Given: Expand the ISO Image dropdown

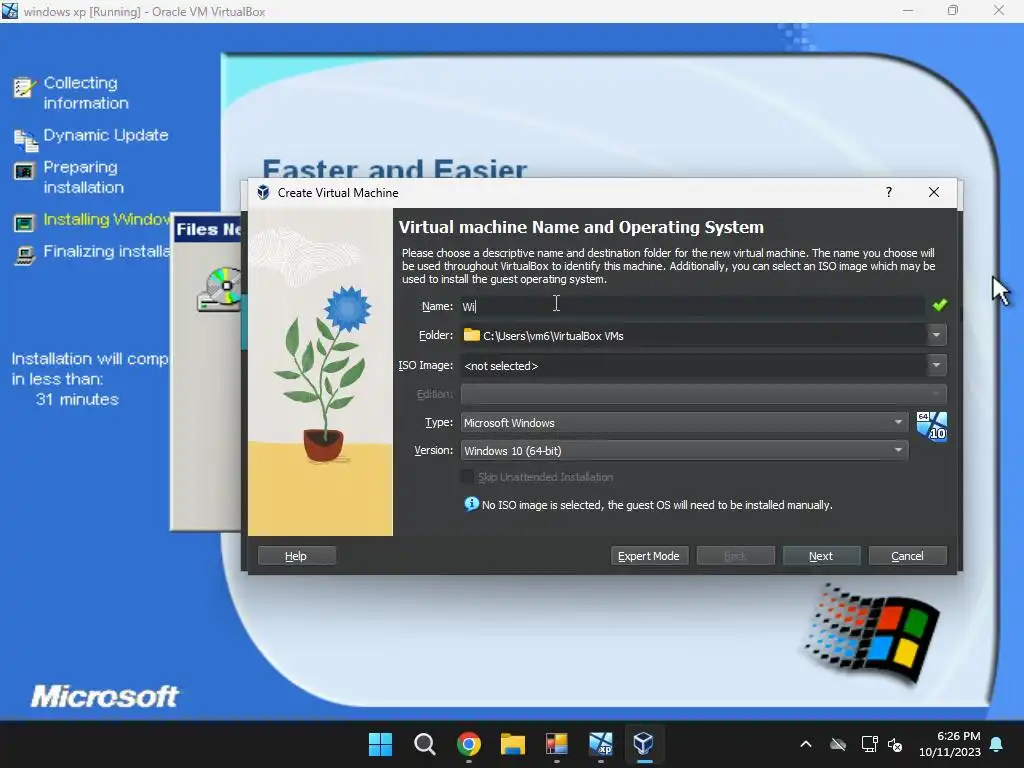Looking at the screenshot, I should (x=936, y=365).
